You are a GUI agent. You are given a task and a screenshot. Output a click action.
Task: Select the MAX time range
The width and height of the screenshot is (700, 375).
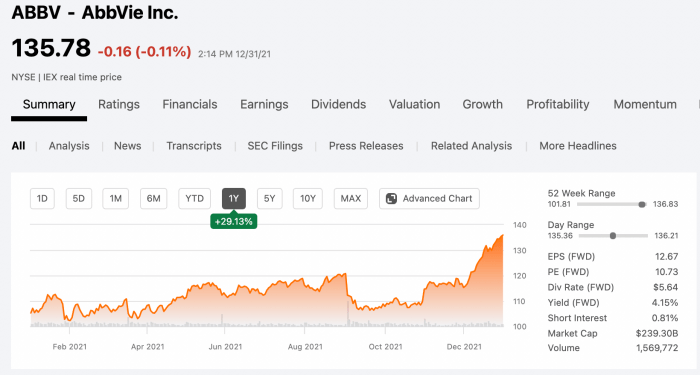[x=351, y=199]
